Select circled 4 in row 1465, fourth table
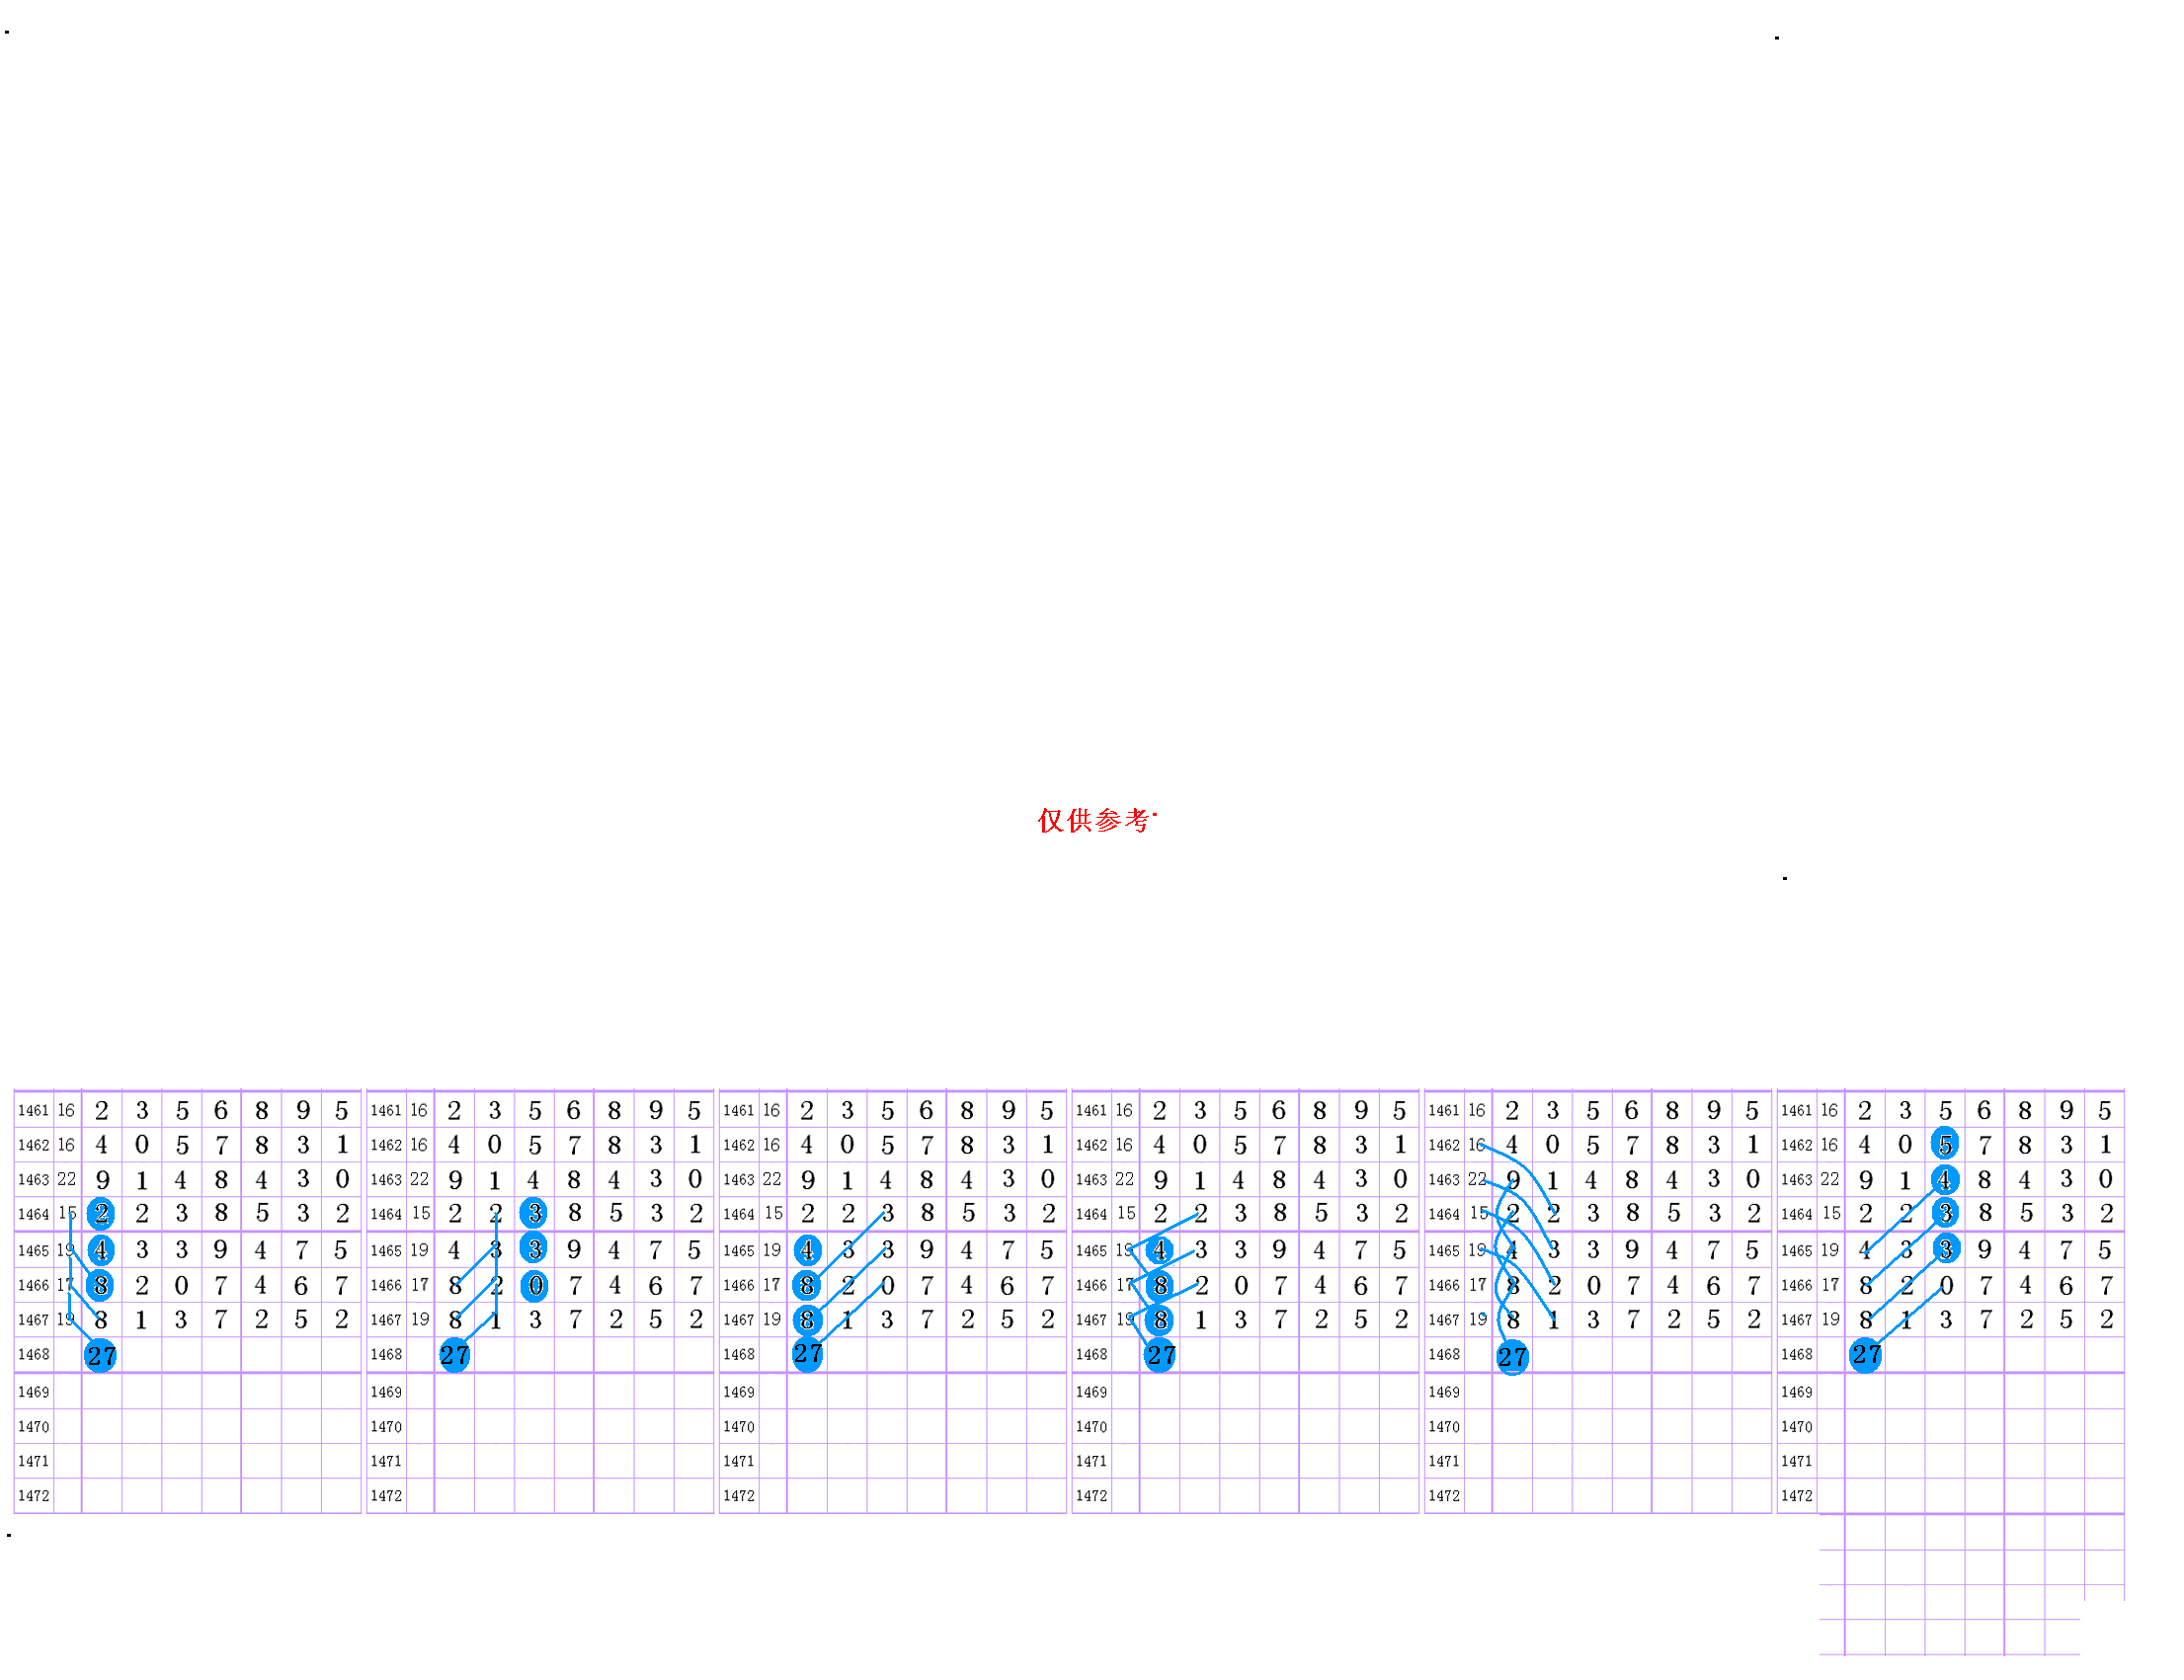 [1160, 1250]
